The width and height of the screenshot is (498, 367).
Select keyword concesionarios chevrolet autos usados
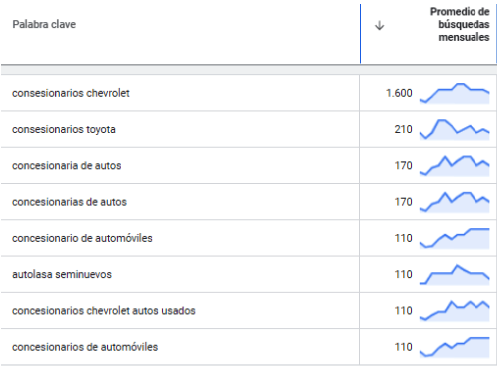click(104, 311)
